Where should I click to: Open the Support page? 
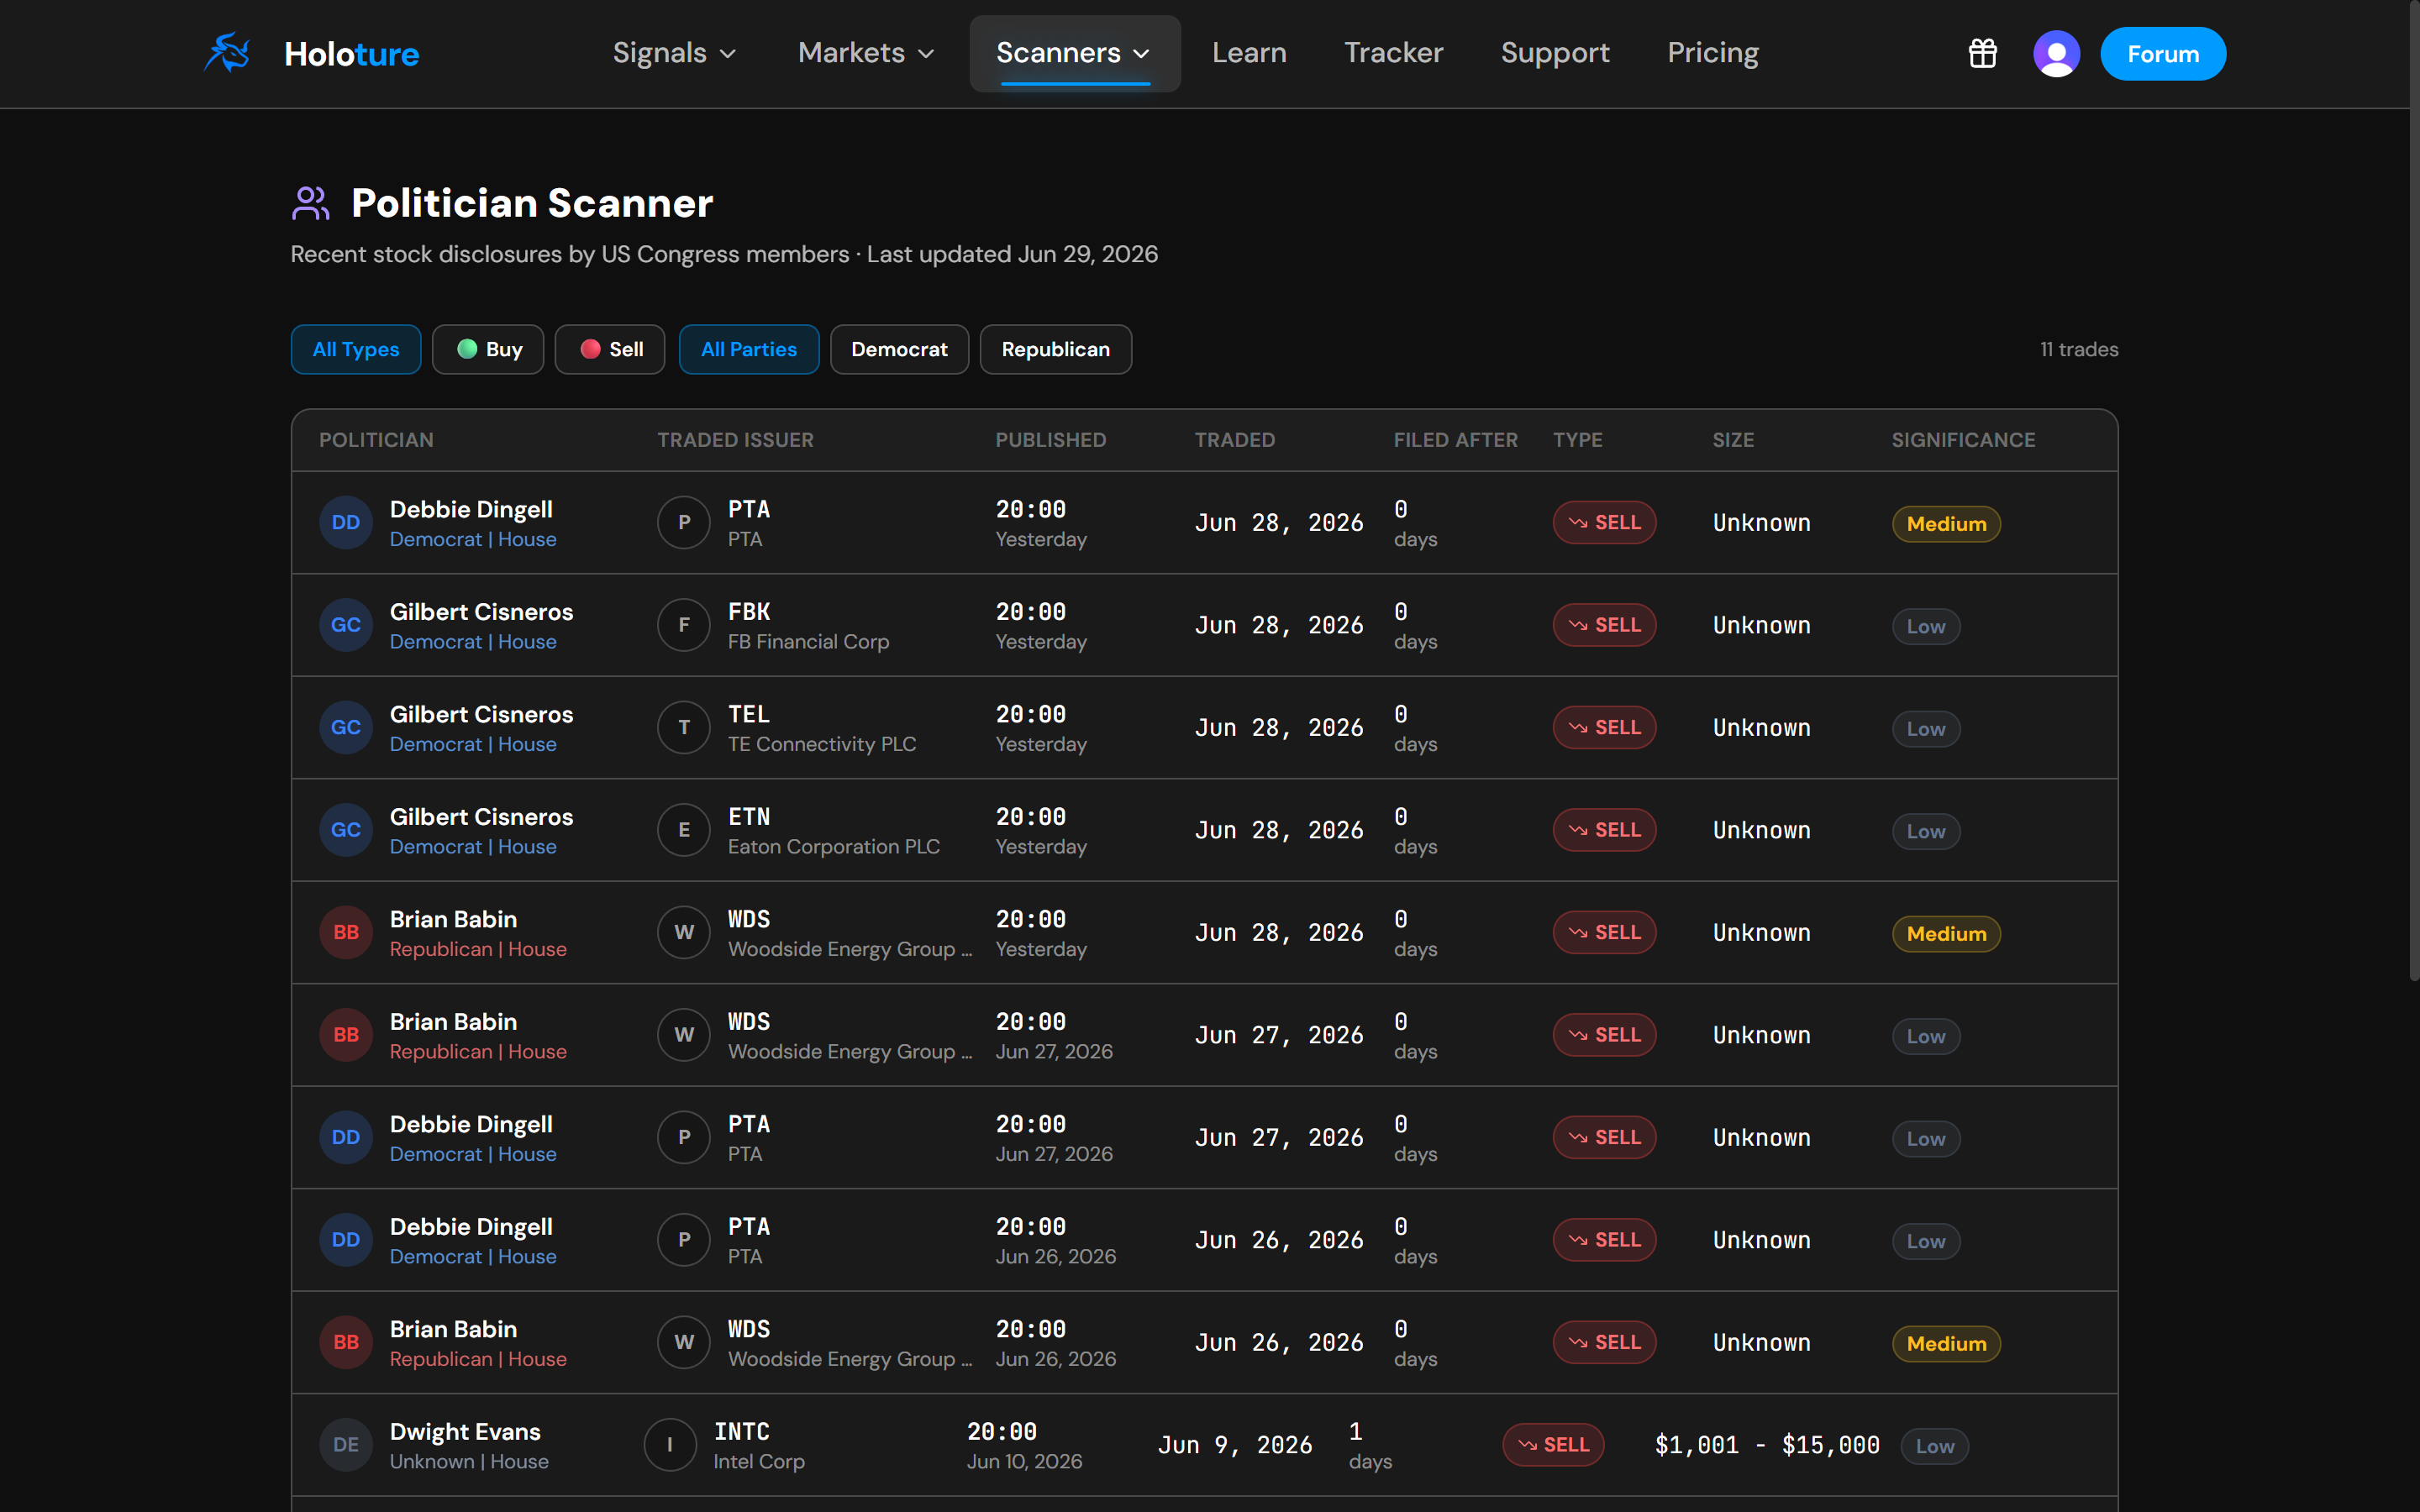[1554, 53]
